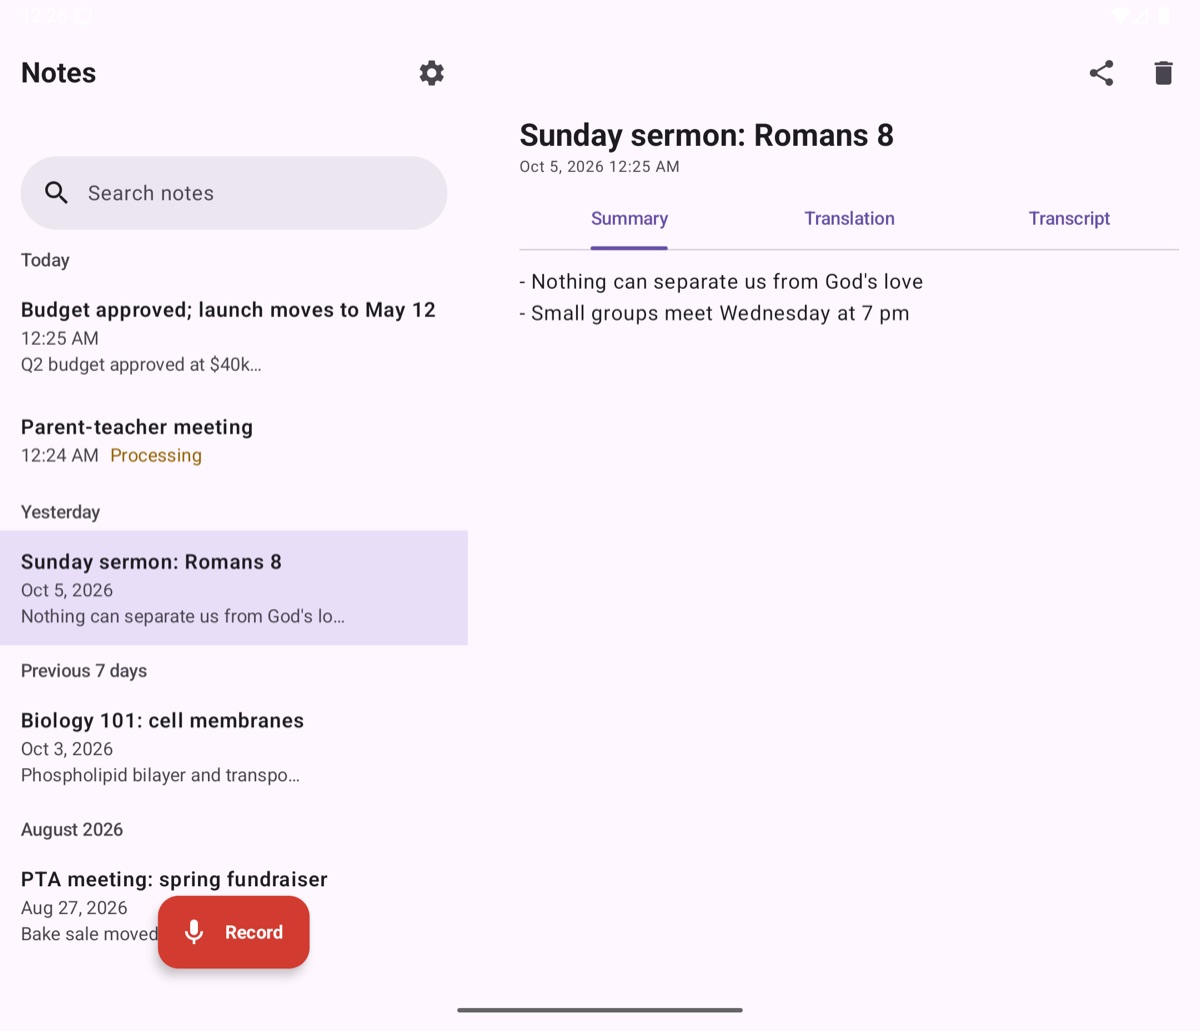This screenshot has height=1031, width=1200.
Task: Click the Phospholipid bilayer preview text
Action: pos(160,776)
